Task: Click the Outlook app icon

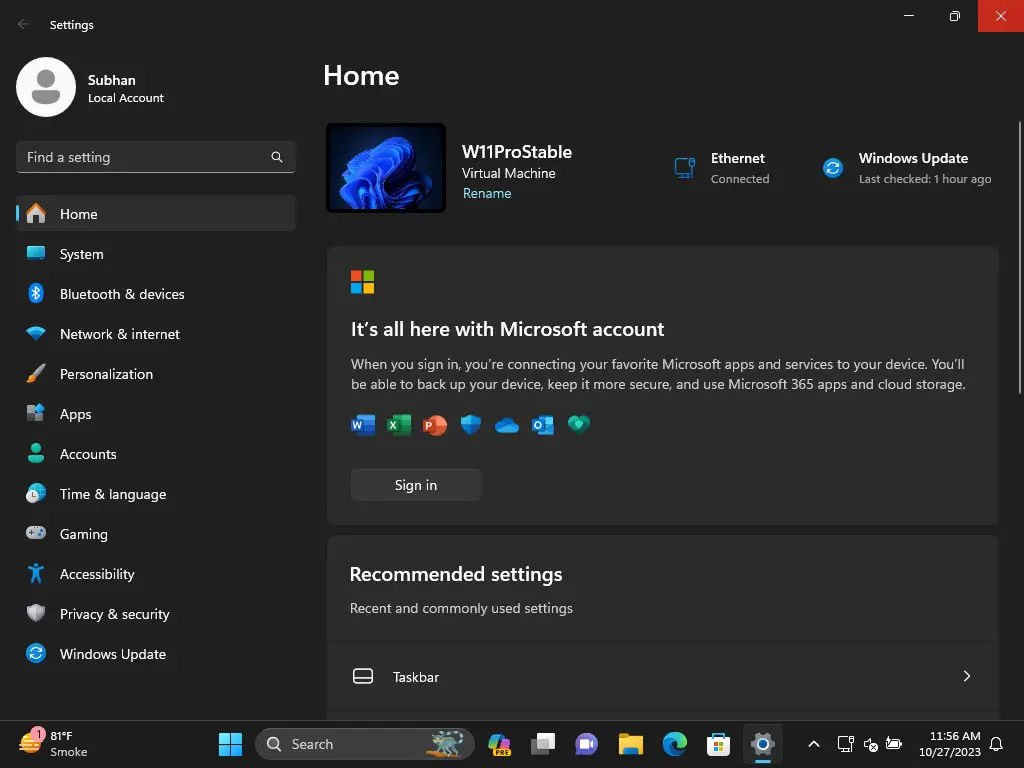Action: click(x=543, y=425)
